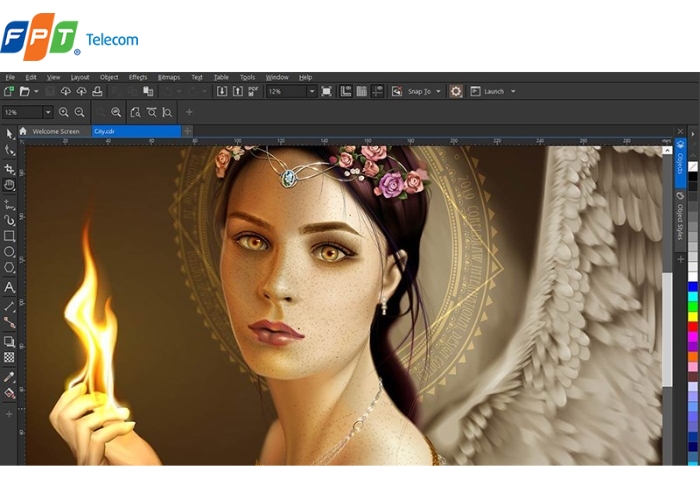The image size is (700, 500).
Task: Toggle Show Grid button
Action: 362,92
